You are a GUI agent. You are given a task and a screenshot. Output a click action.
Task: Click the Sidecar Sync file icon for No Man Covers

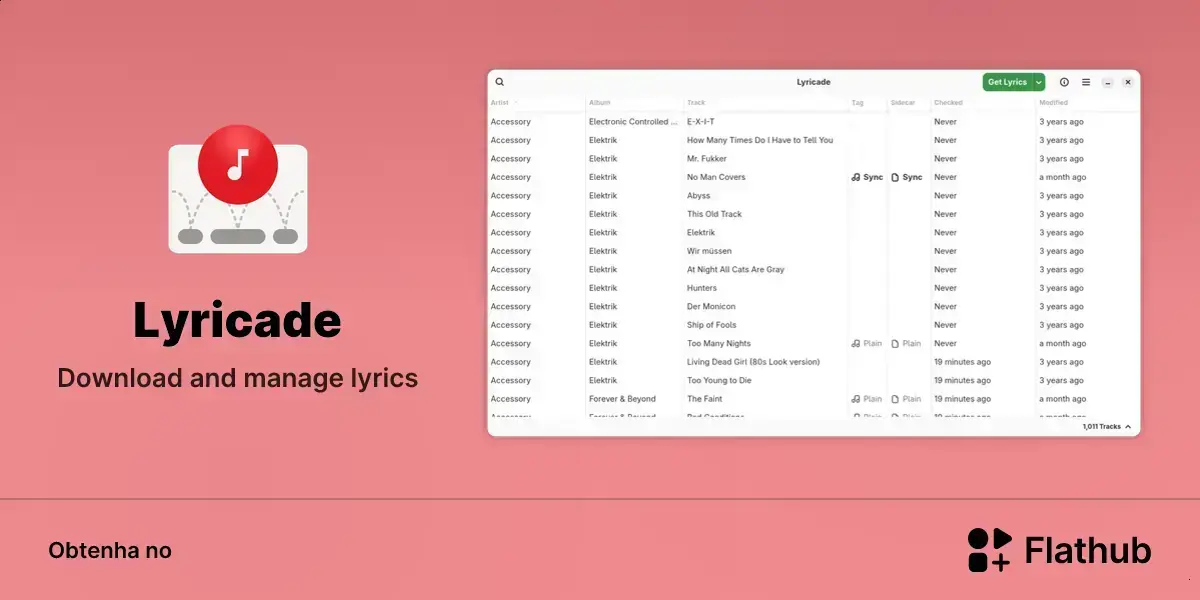click(895, 177)
